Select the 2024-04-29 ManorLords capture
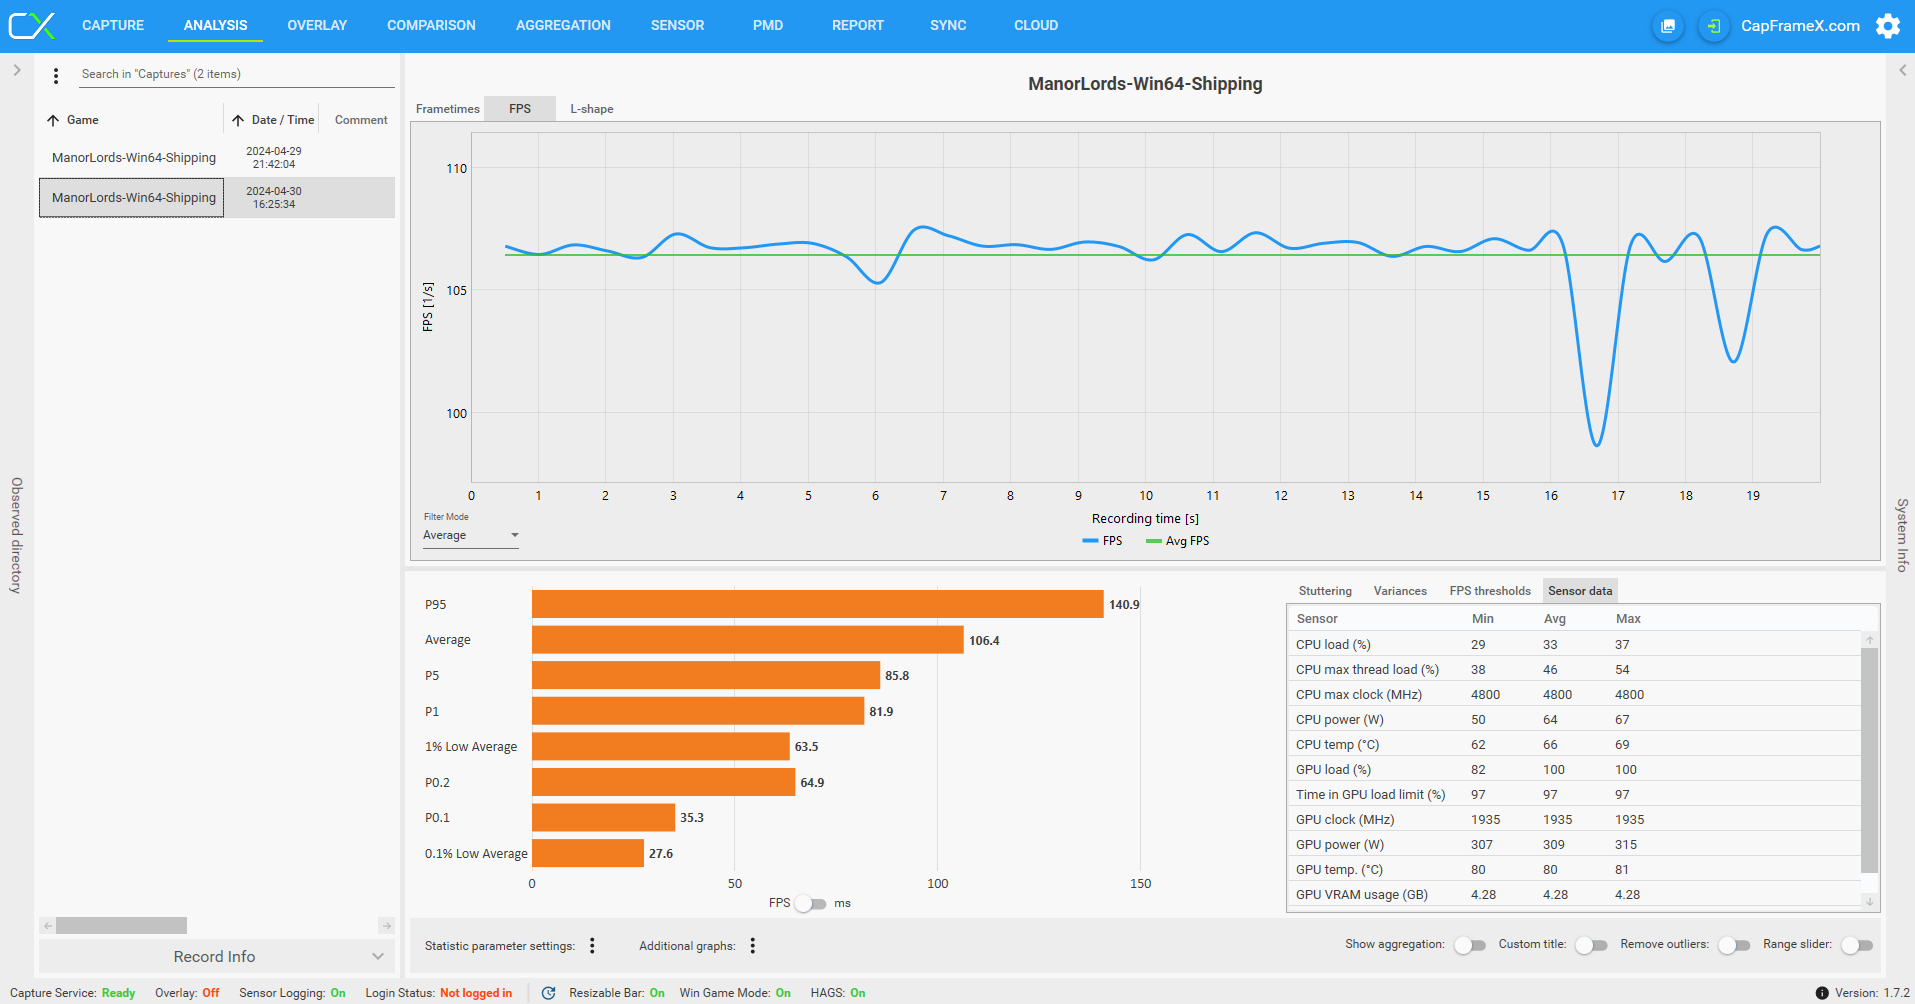The height and width of the screenshot is (1004, 1915). pos(217,158)
